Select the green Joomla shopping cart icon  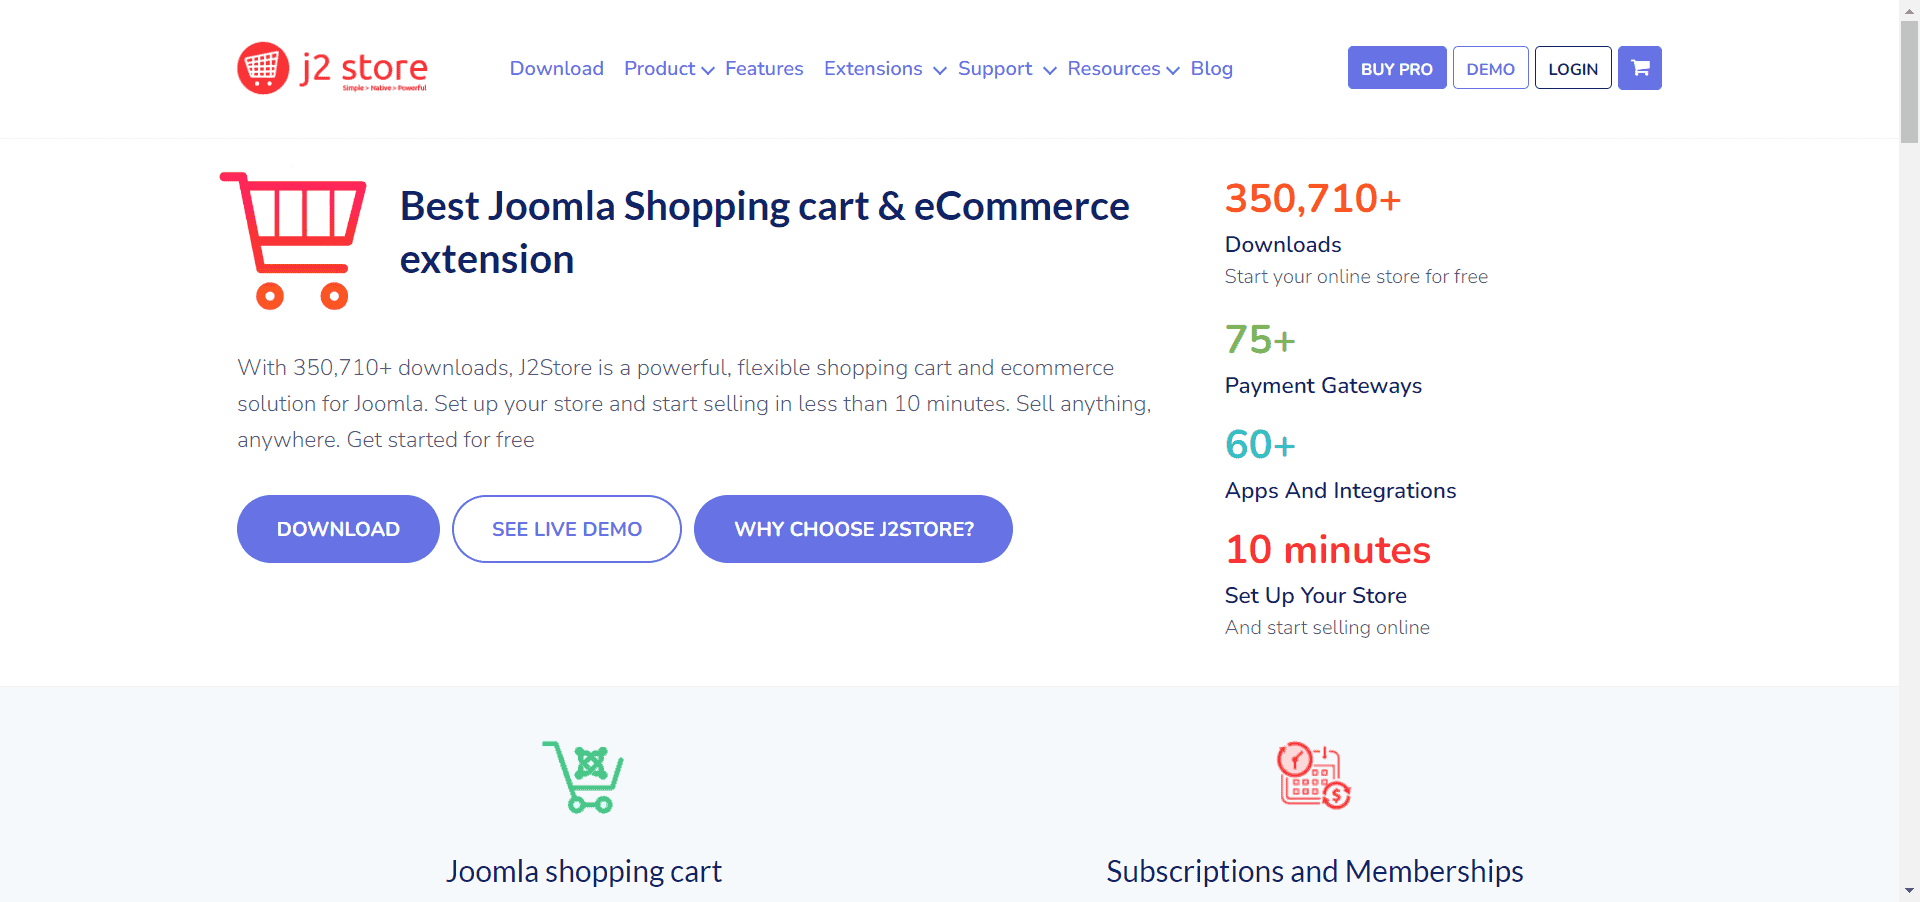(x=583, y=777)
